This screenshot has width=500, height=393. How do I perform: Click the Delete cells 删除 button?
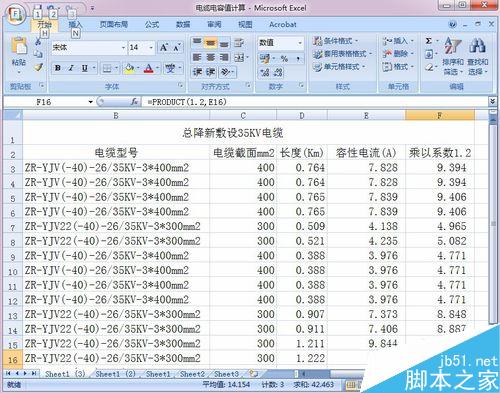pos(398,54)
